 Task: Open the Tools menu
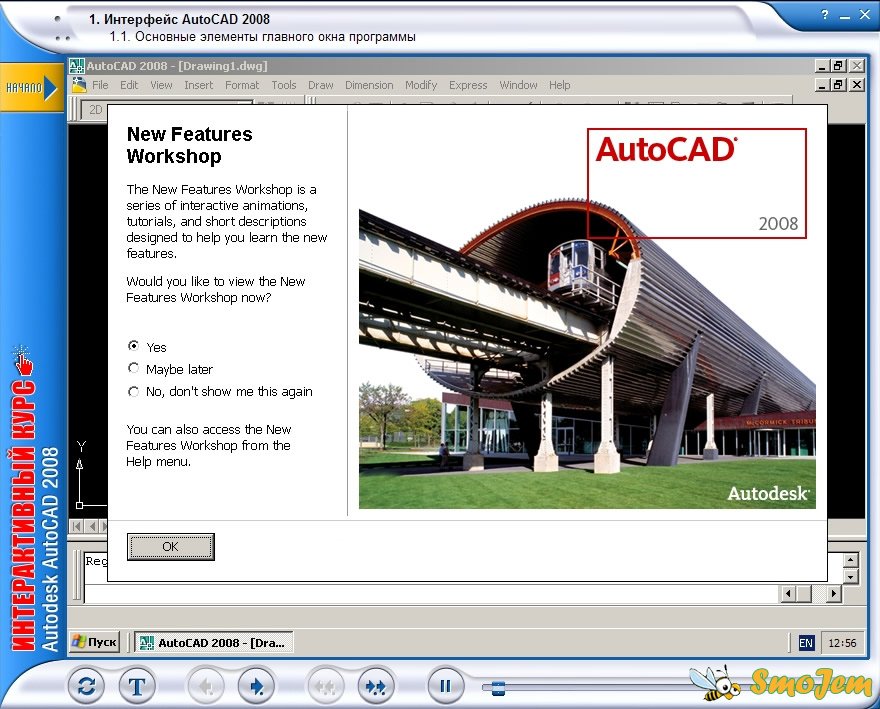pyautogui.click(x=284, y=85)
